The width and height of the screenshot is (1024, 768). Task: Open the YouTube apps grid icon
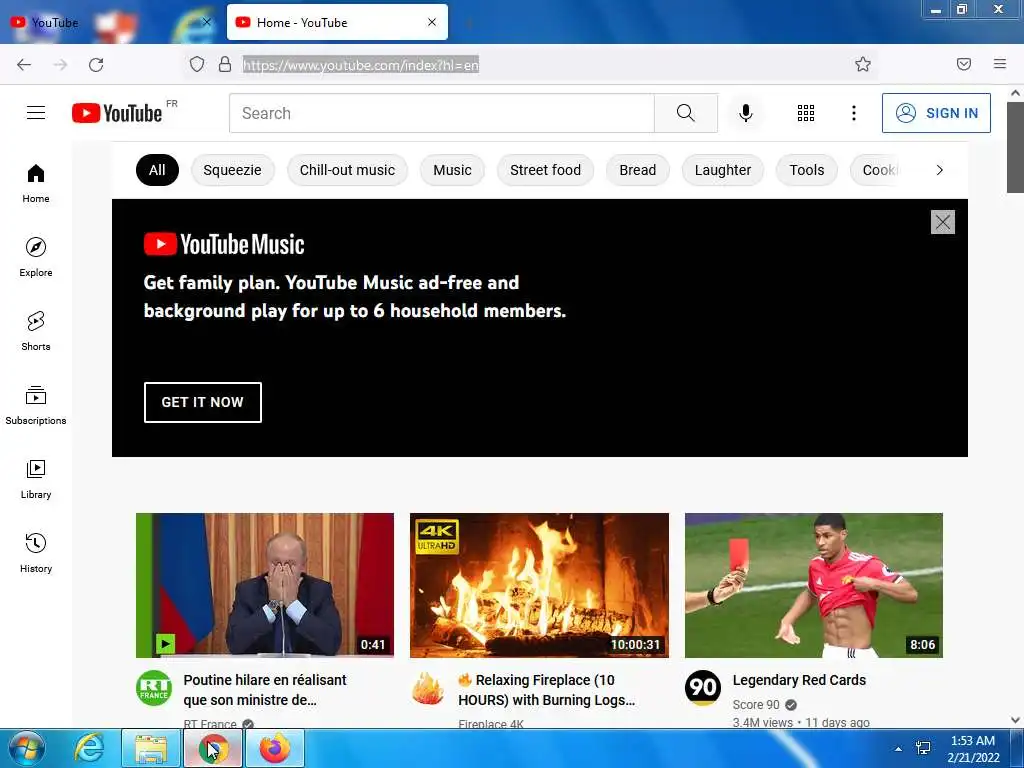click(806, 113)
